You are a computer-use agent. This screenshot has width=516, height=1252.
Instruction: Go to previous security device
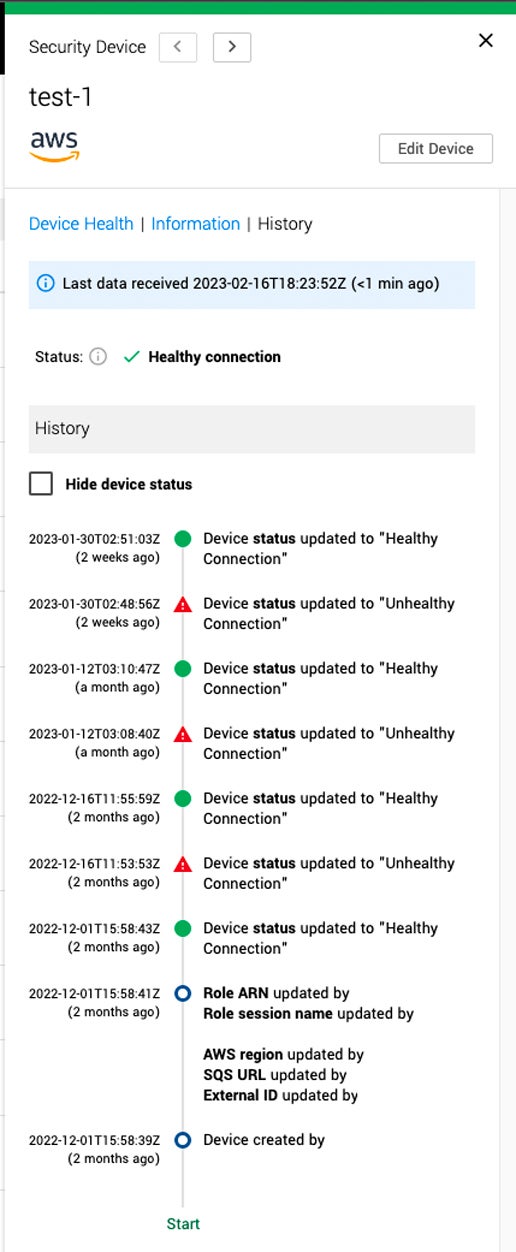click(x=179, y=46)
